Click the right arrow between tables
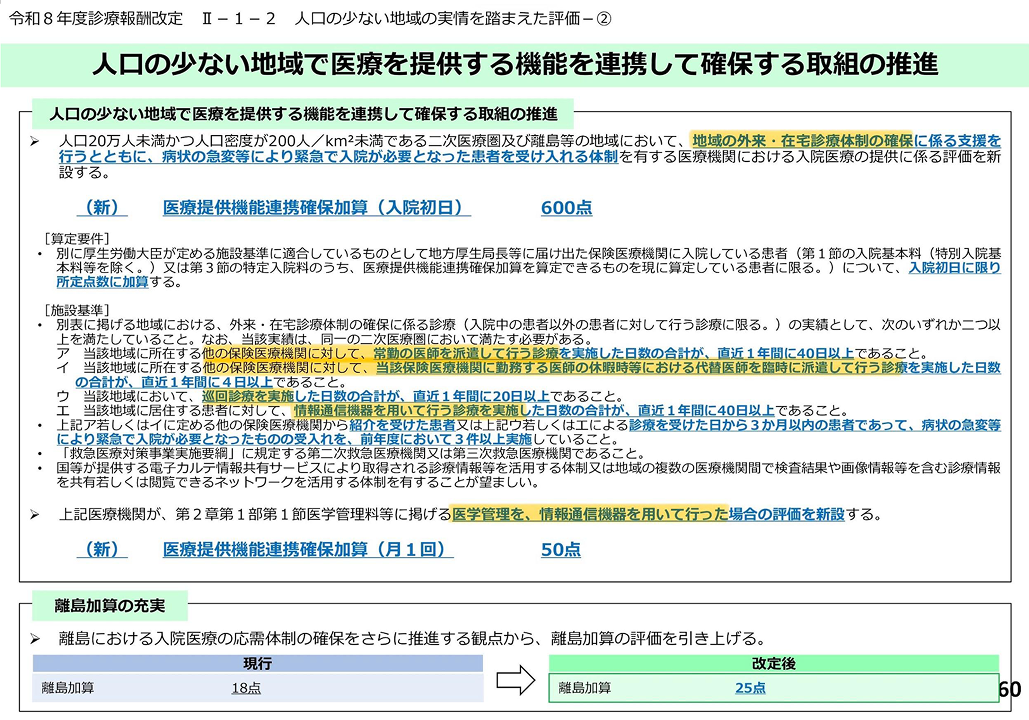The height and width of the screenshot is (720, 1029). pyautogui.click(x=516, y=680)
